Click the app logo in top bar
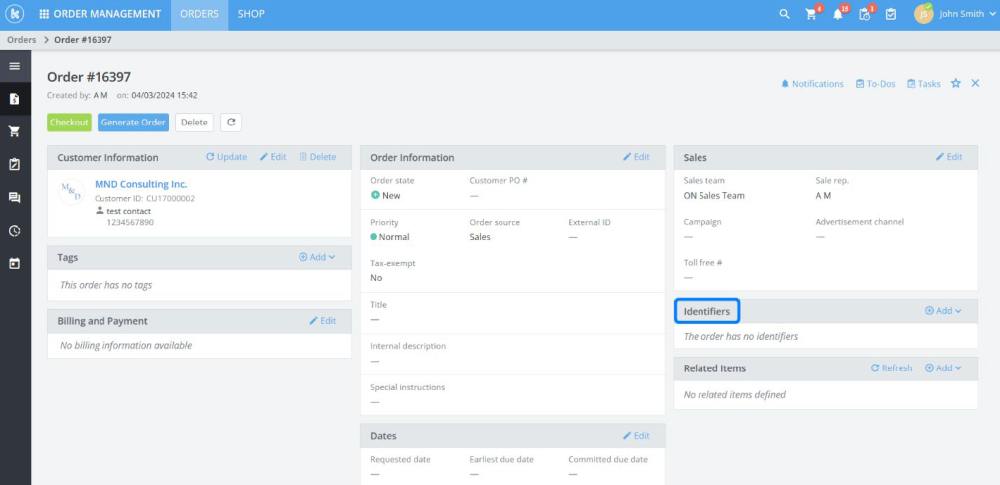The width and height of the screenshot is (1000, 485). (x=15, y=14)
